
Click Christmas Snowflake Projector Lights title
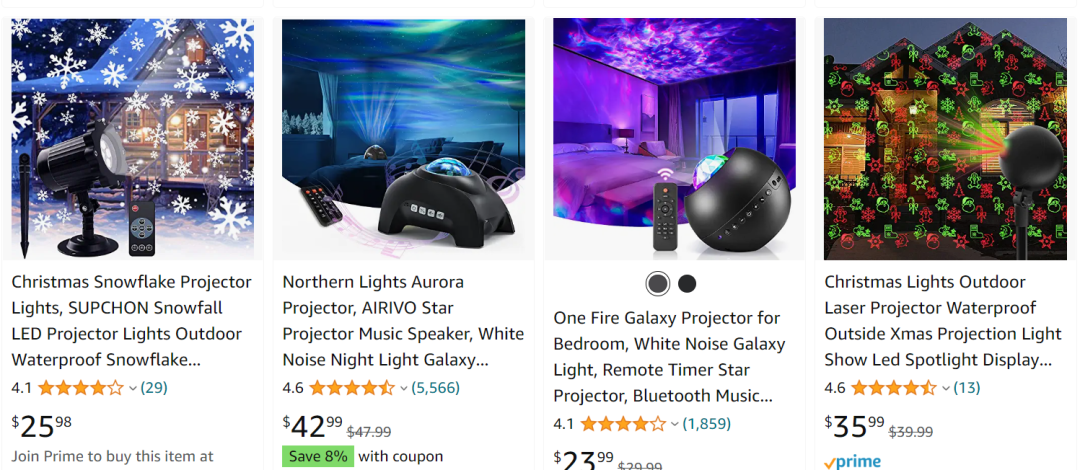131,320
